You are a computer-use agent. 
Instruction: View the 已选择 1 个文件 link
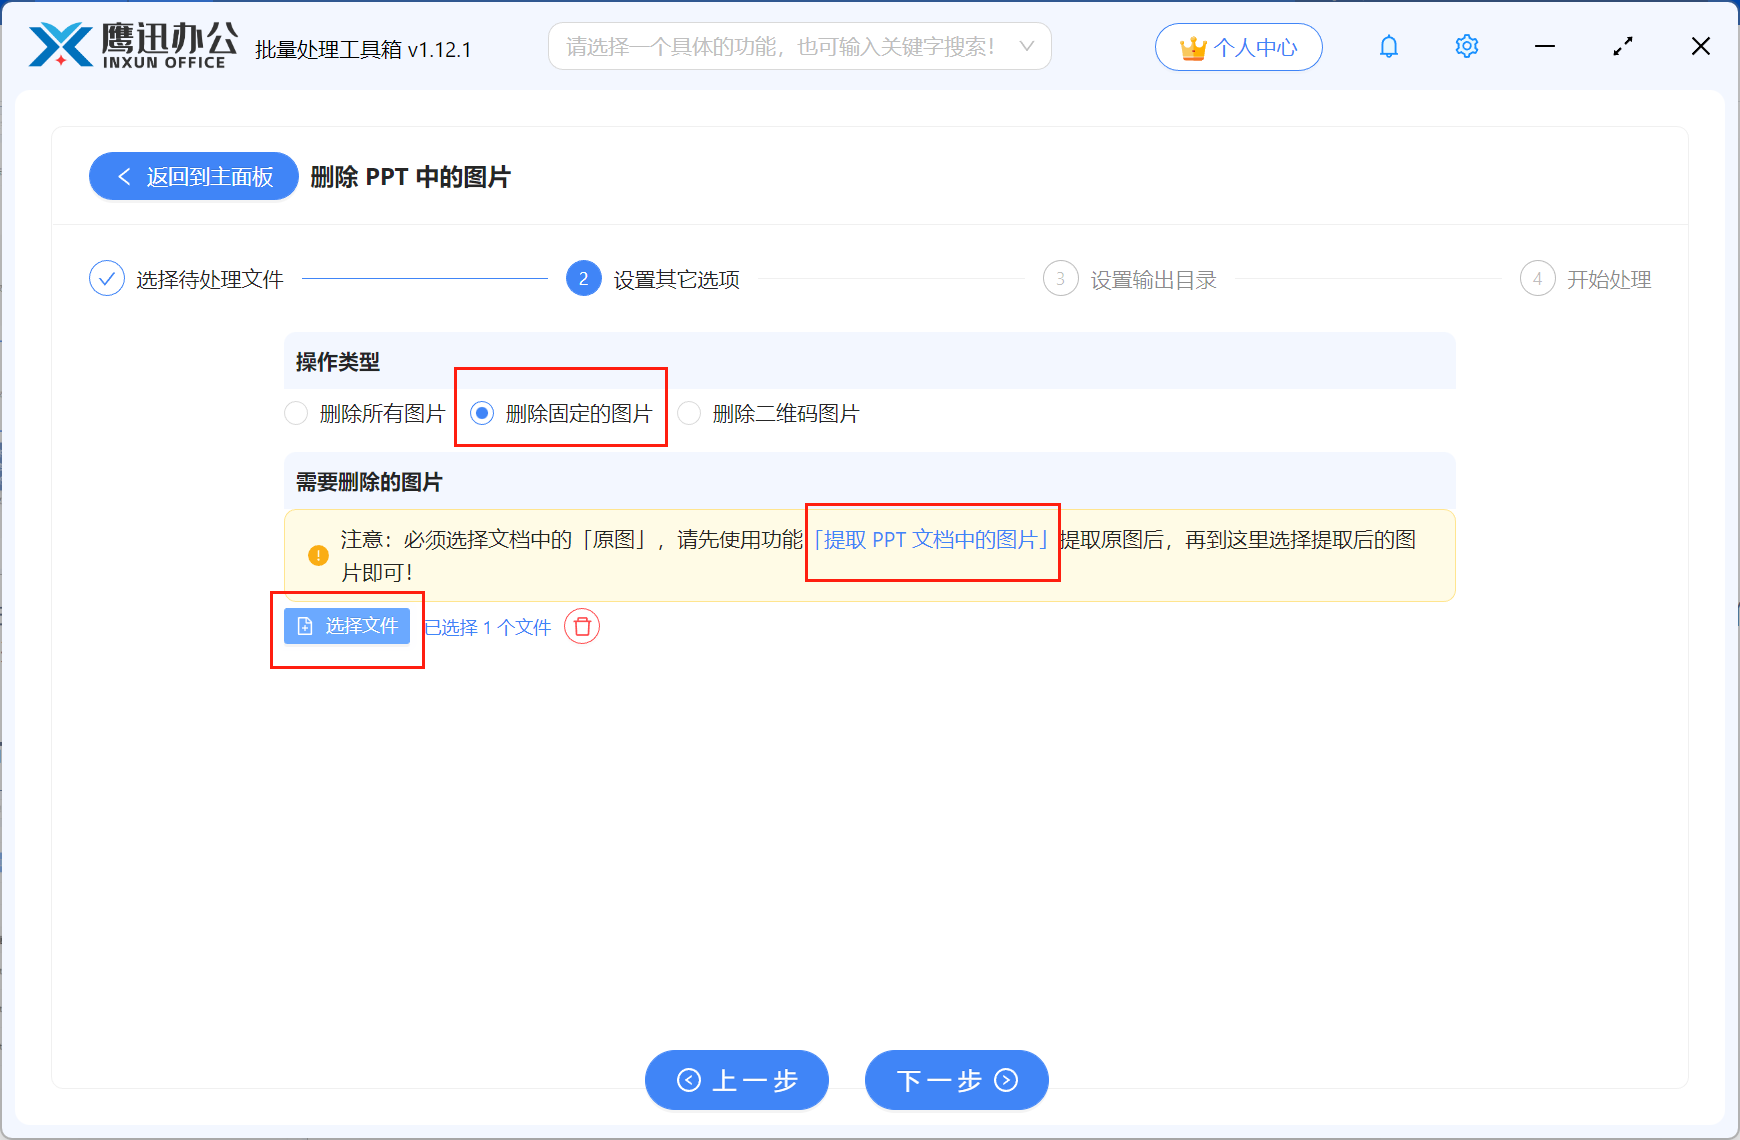[x=487, y=626]
